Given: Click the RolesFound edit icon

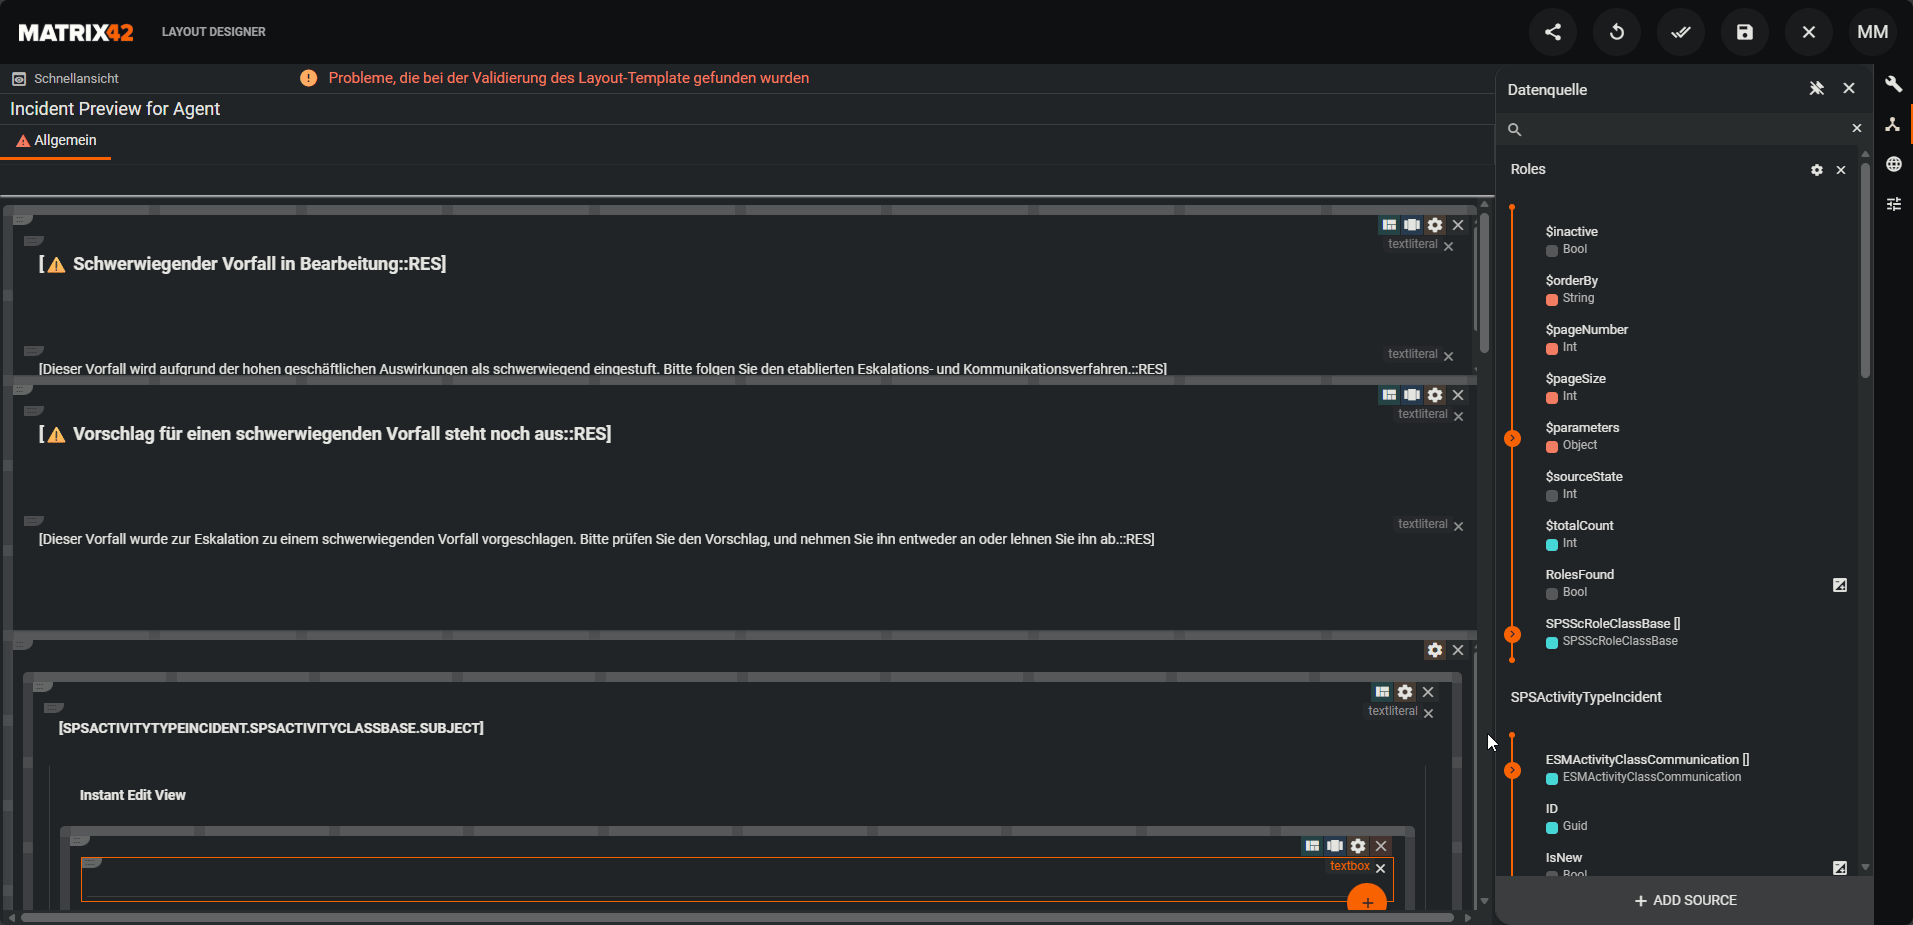Looking at the screenshot, I should [x=1839, y=585].
